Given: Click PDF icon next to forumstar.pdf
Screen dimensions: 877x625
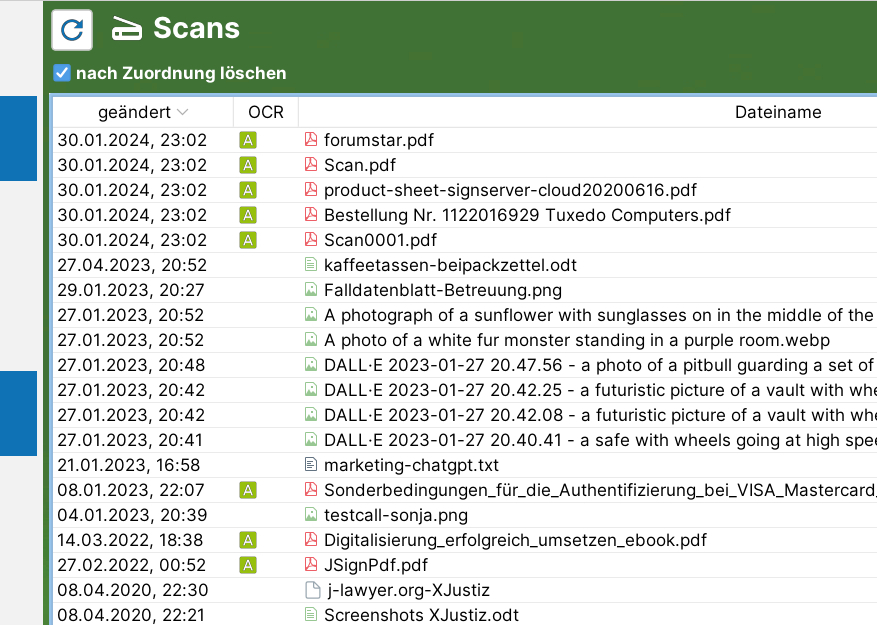Looking at the screenshot, I should pyautogui.click(x=311, y=140).
